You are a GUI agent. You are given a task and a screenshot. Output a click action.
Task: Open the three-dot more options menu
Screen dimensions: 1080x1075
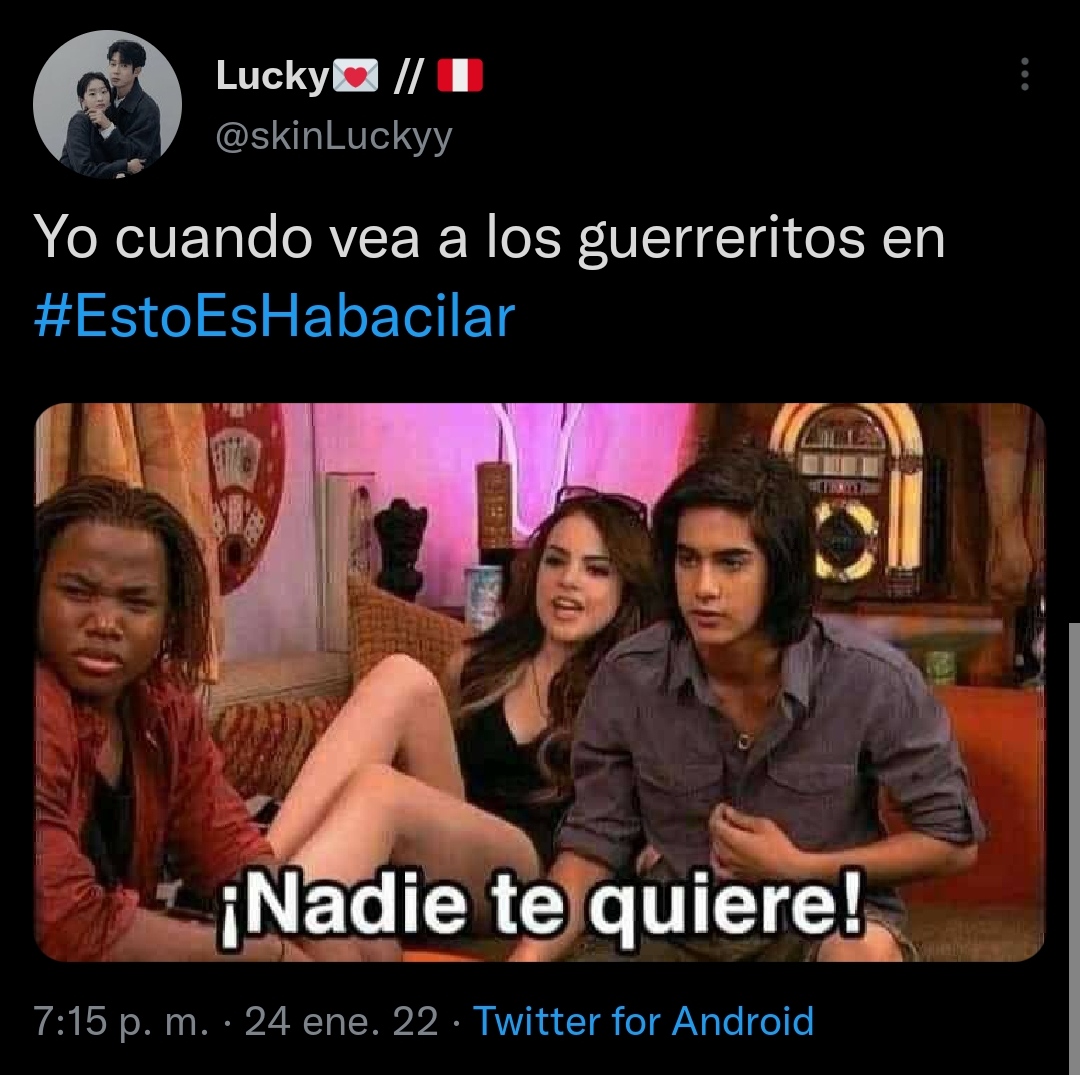click(x=1024, y=74)
